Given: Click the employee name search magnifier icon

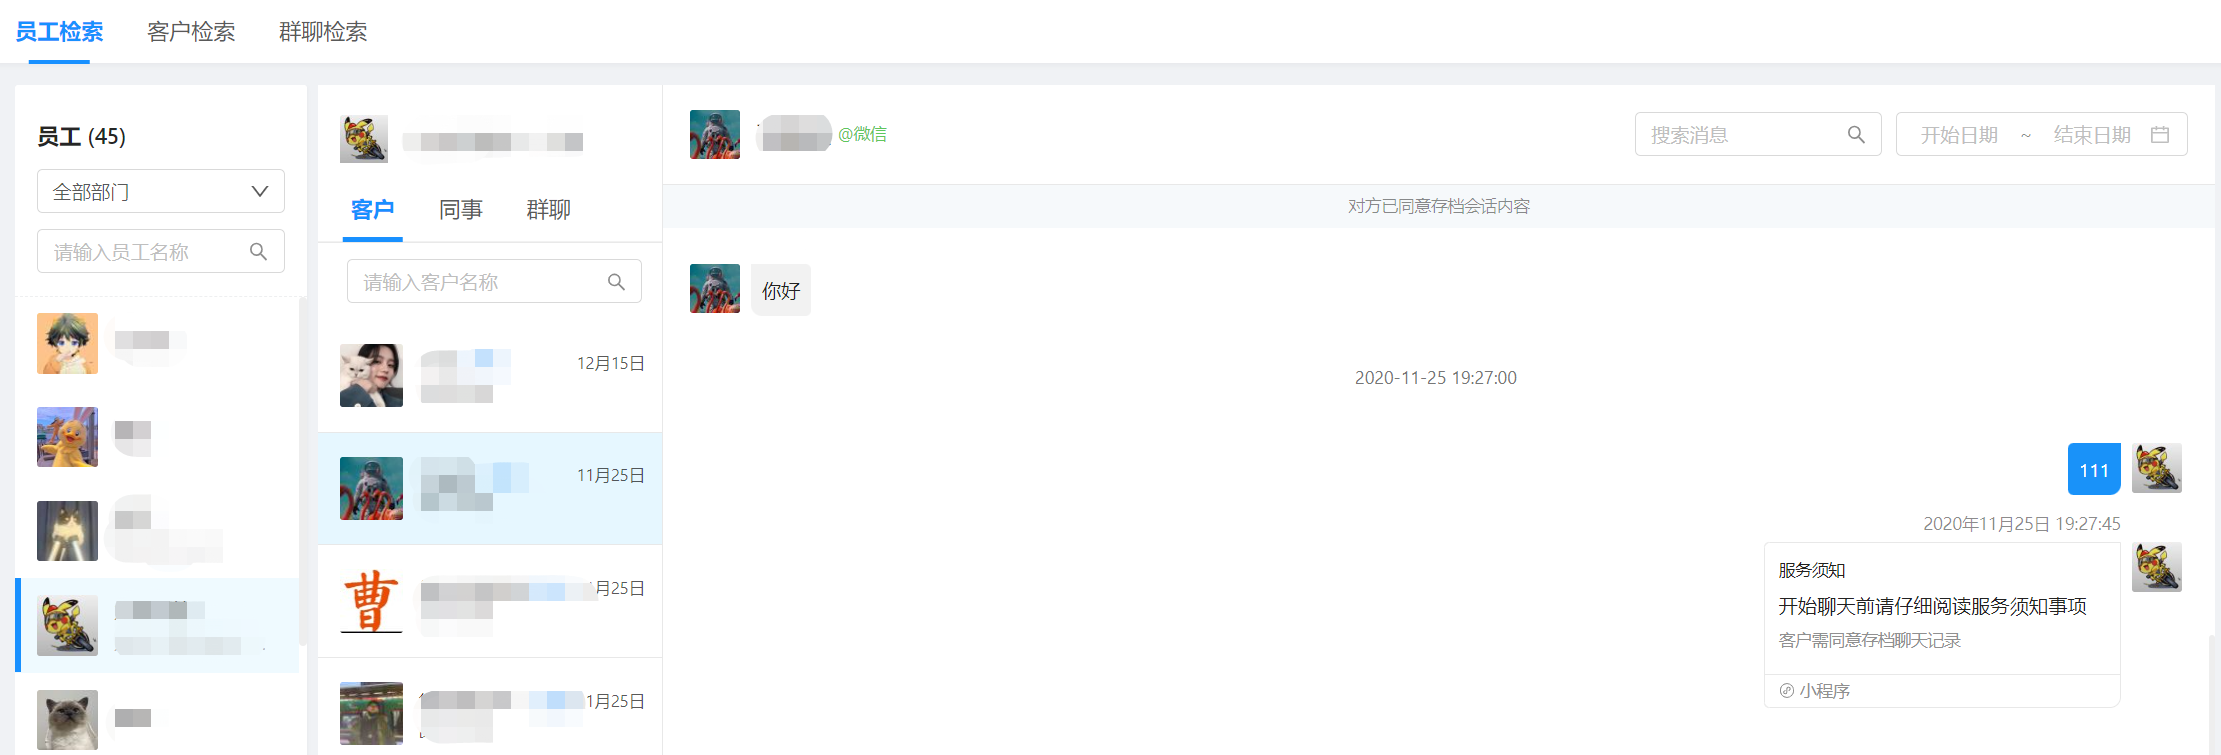Looking at the screenshot, I should tap(258, 252).
